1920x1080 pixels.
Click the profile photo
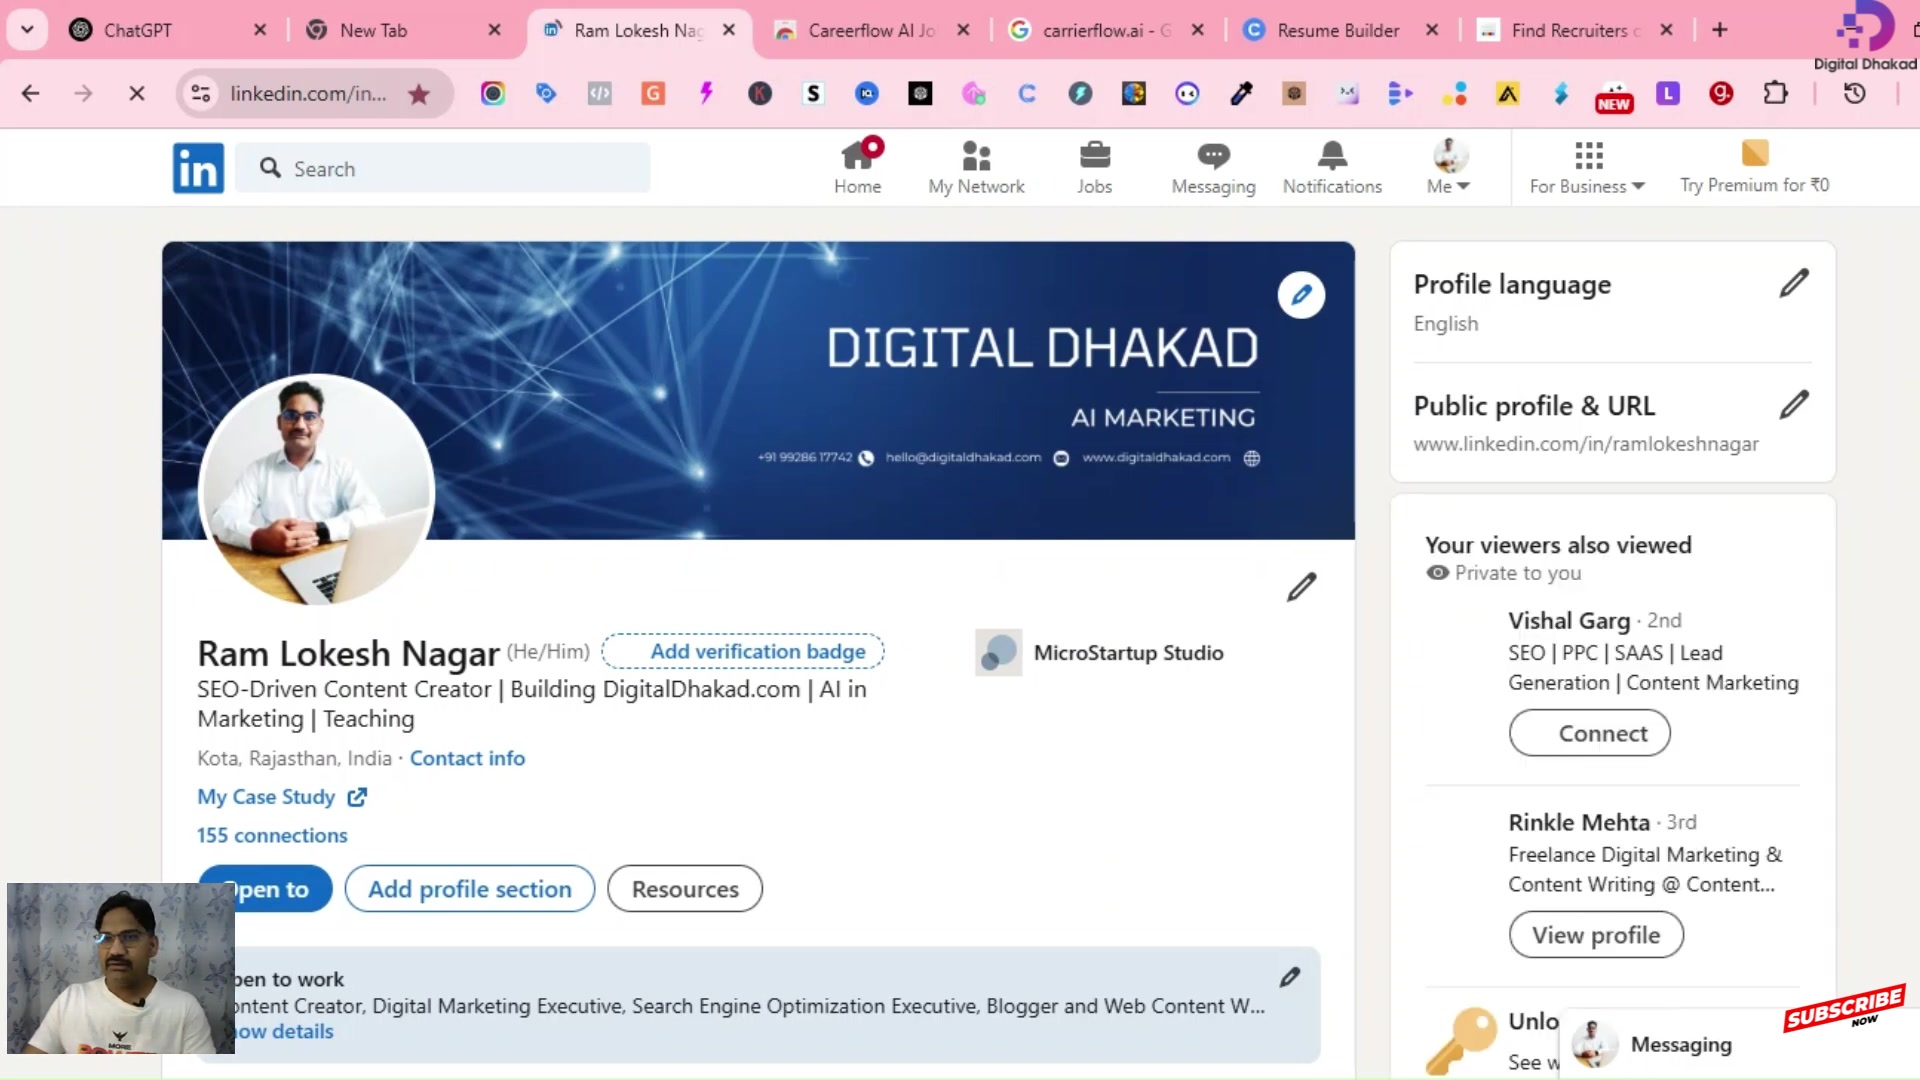[316, 490]
